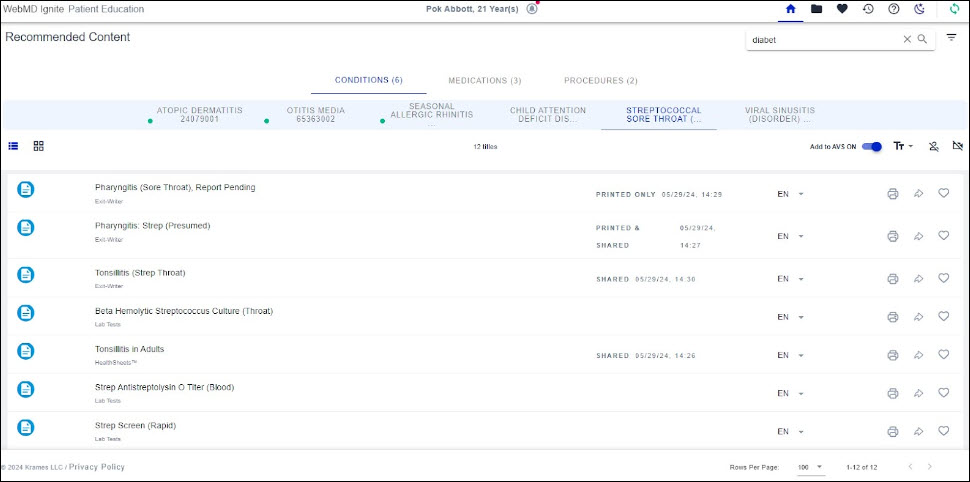Favorite the Strep Screen (Rapid) title
970x482 pixels.
943,431
